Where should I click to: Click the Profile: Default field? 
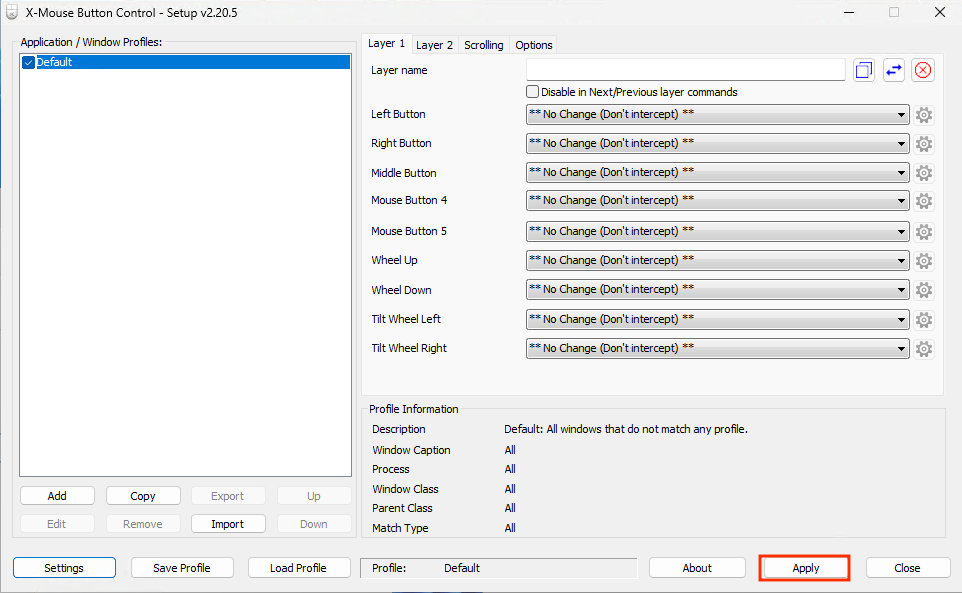499,568
